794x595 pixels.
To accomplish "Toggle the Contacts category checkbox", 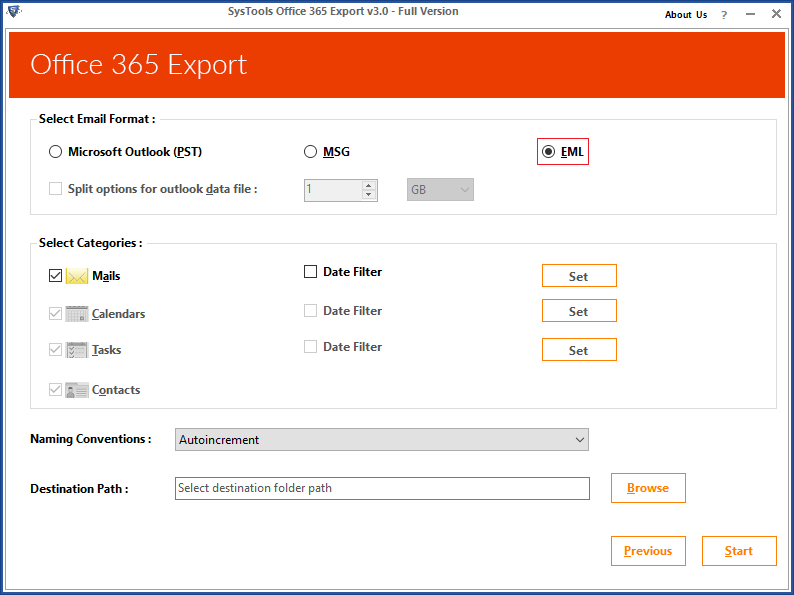I will point(55,390).
